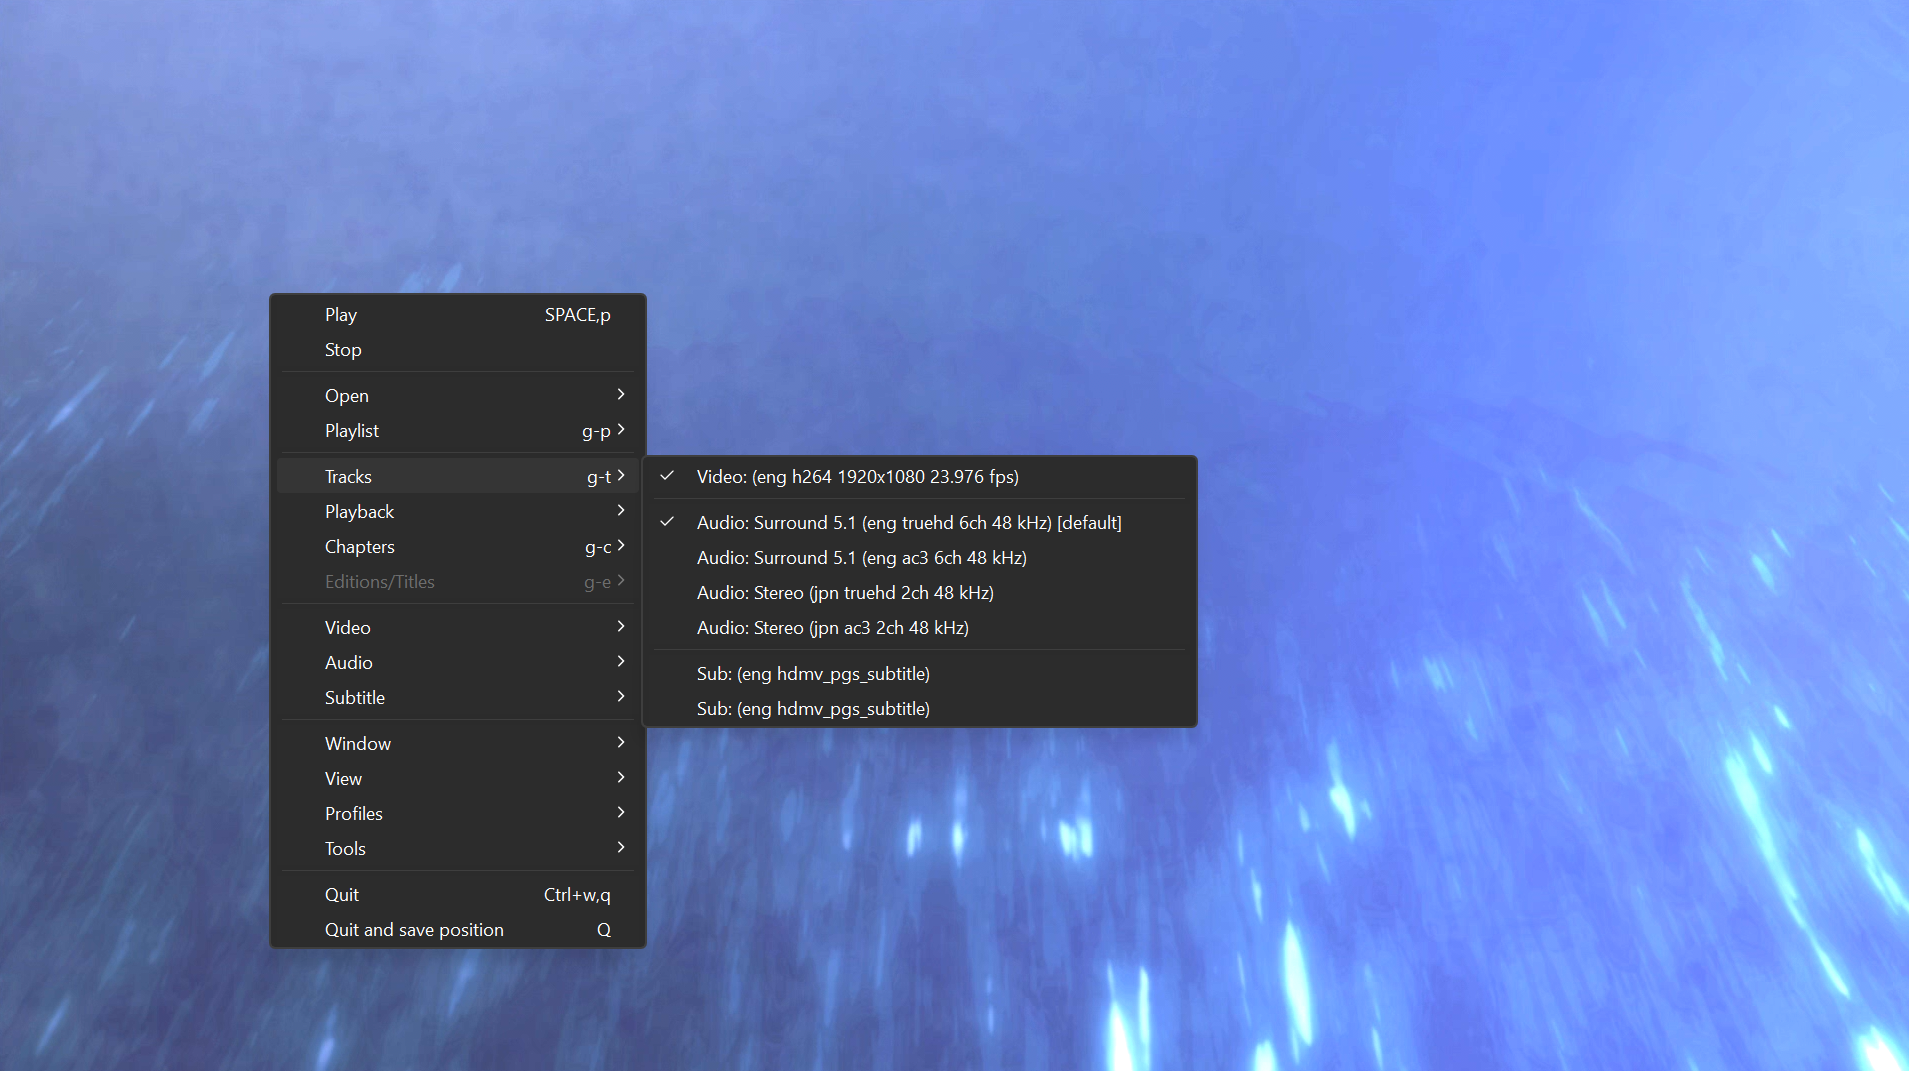Screen dimensions: 1909x1071
Task: Choose Quit from the menu
Action: coord(458,895)
